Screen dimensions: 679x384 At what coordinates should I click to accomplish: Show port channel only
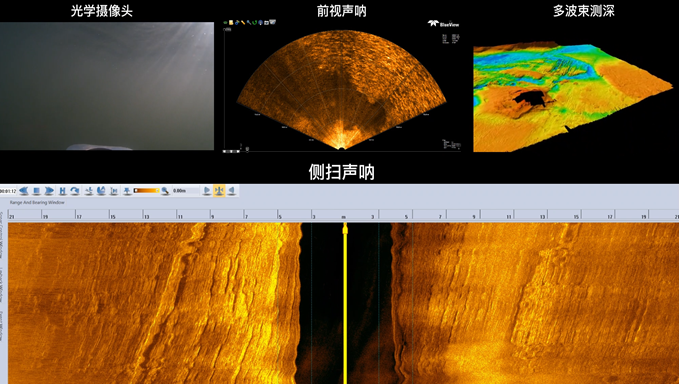click(x=207, y=190)
